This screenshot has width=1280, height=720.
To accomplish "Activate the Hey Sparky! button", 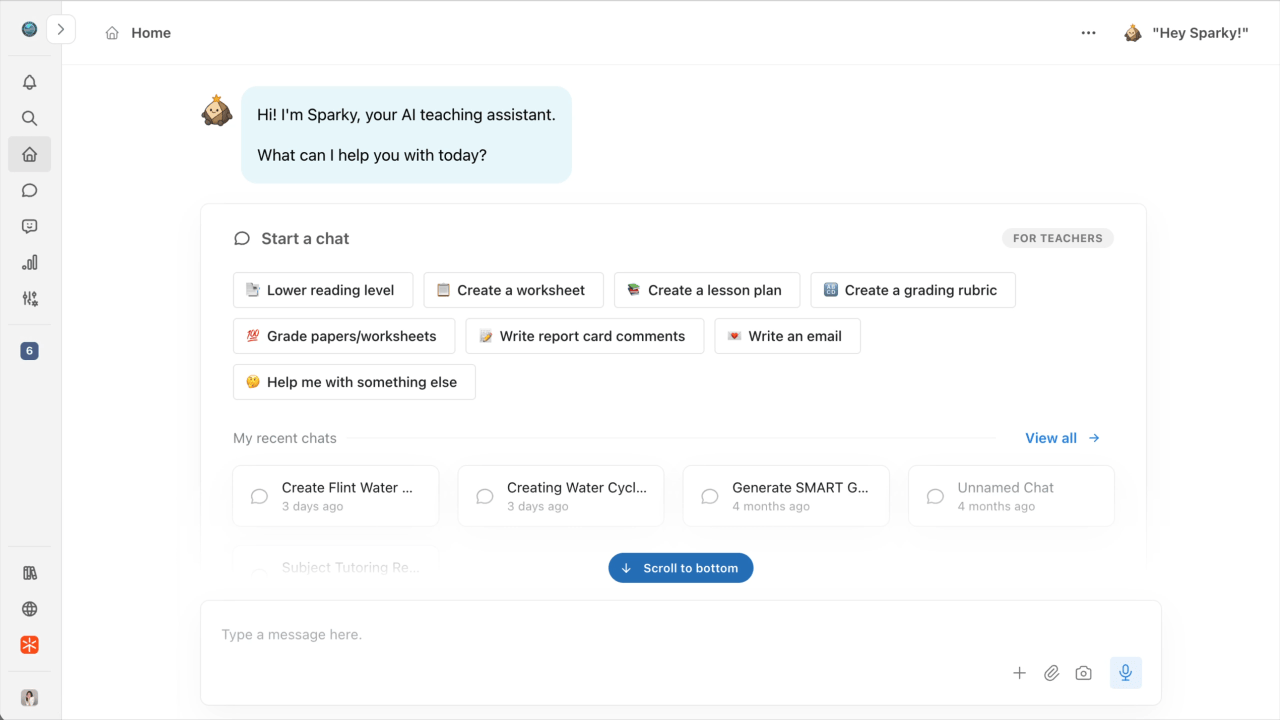I will pyautogui.click(x=1186, y=32).
